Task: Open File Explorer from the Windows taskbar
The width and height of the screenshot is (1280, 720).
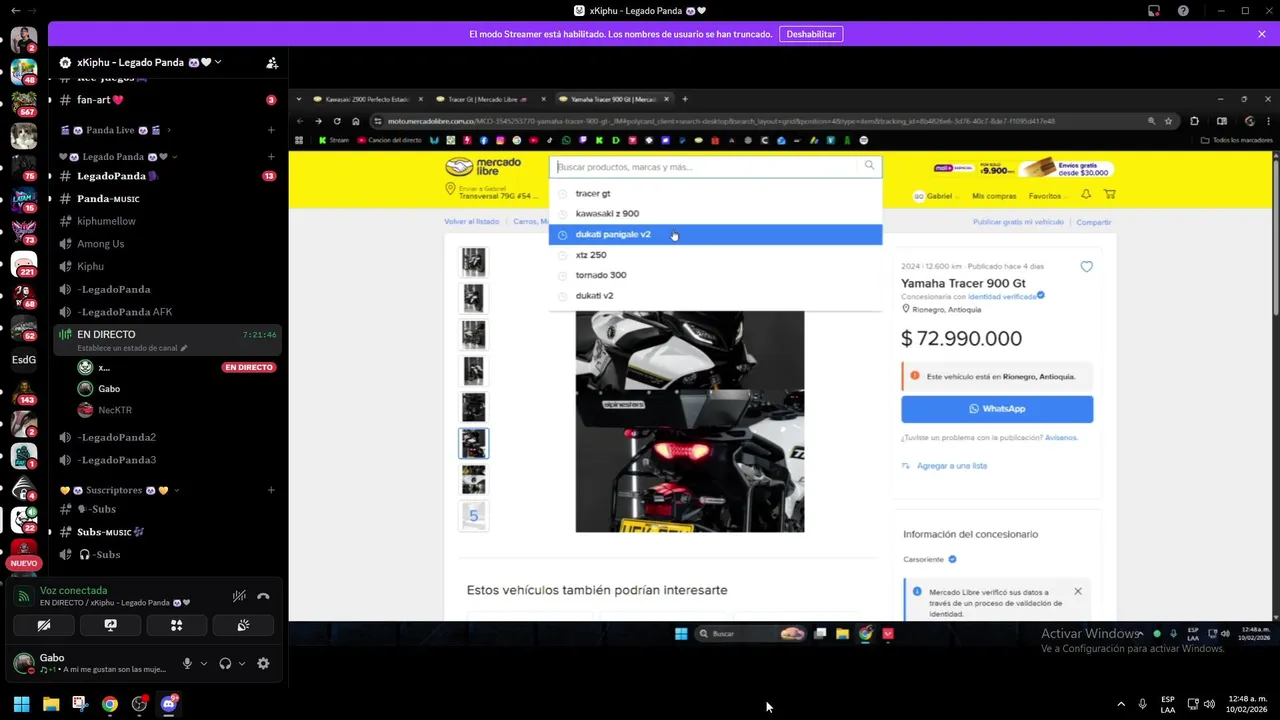Action: [x=51, y=704]
